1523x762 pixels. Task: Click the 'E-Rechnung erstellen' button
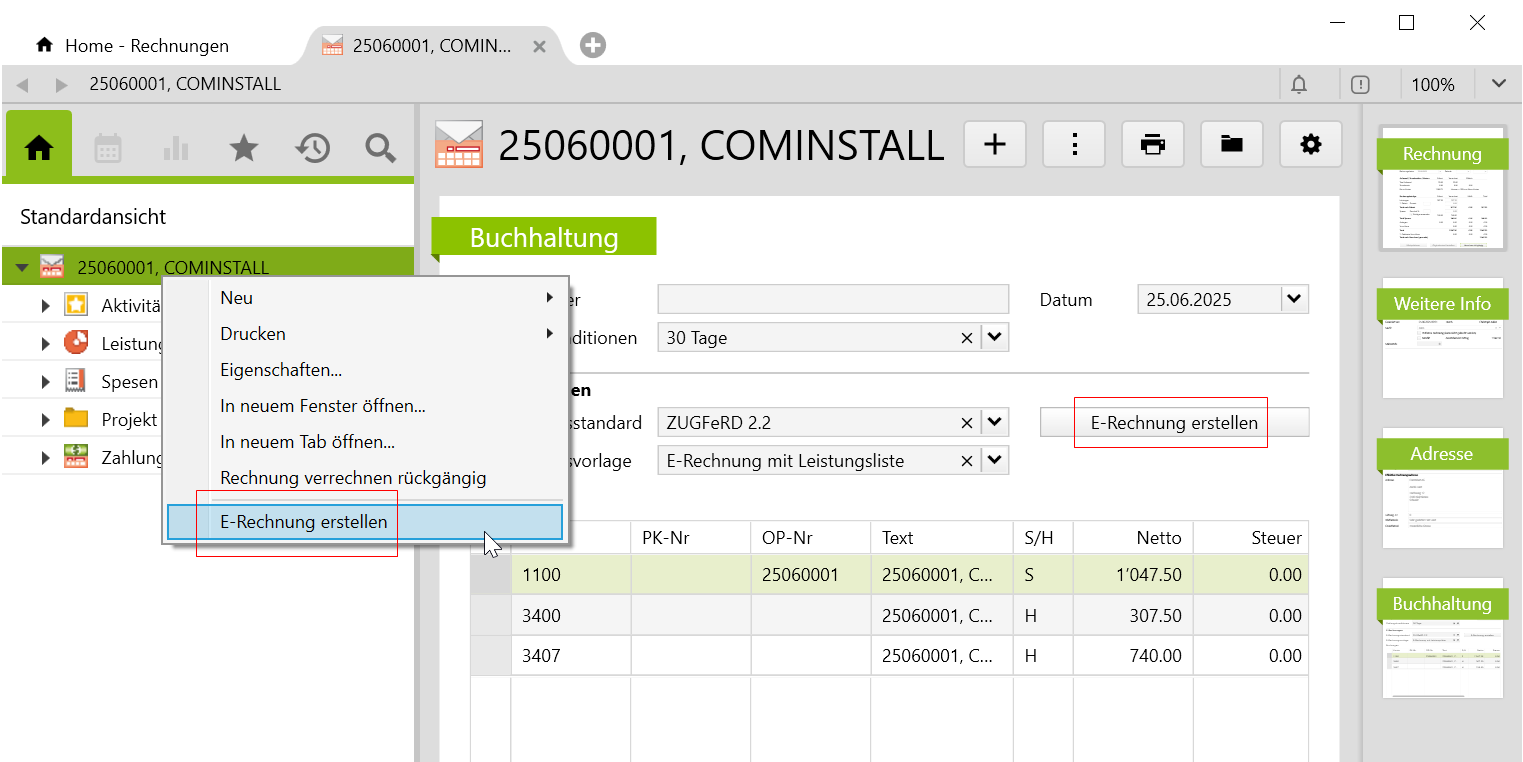[1174, 423]
